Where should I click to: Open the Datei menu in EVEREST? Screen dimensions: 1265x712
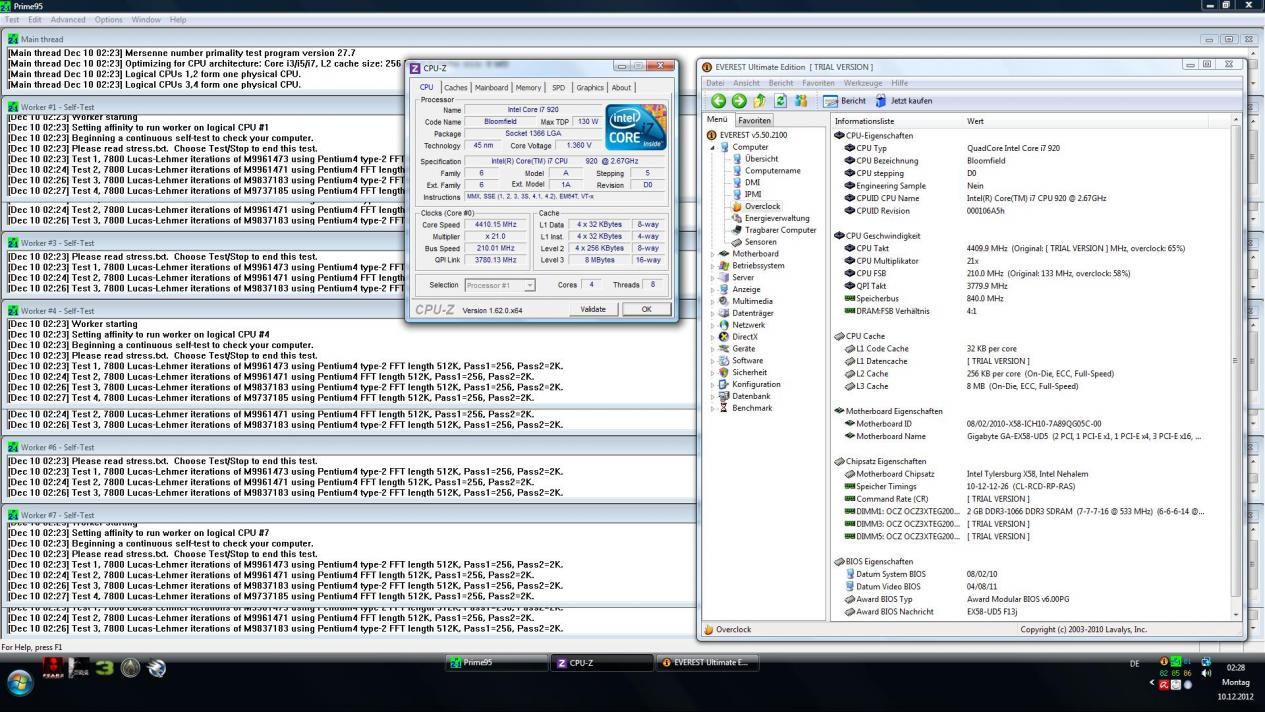(715, 83)
